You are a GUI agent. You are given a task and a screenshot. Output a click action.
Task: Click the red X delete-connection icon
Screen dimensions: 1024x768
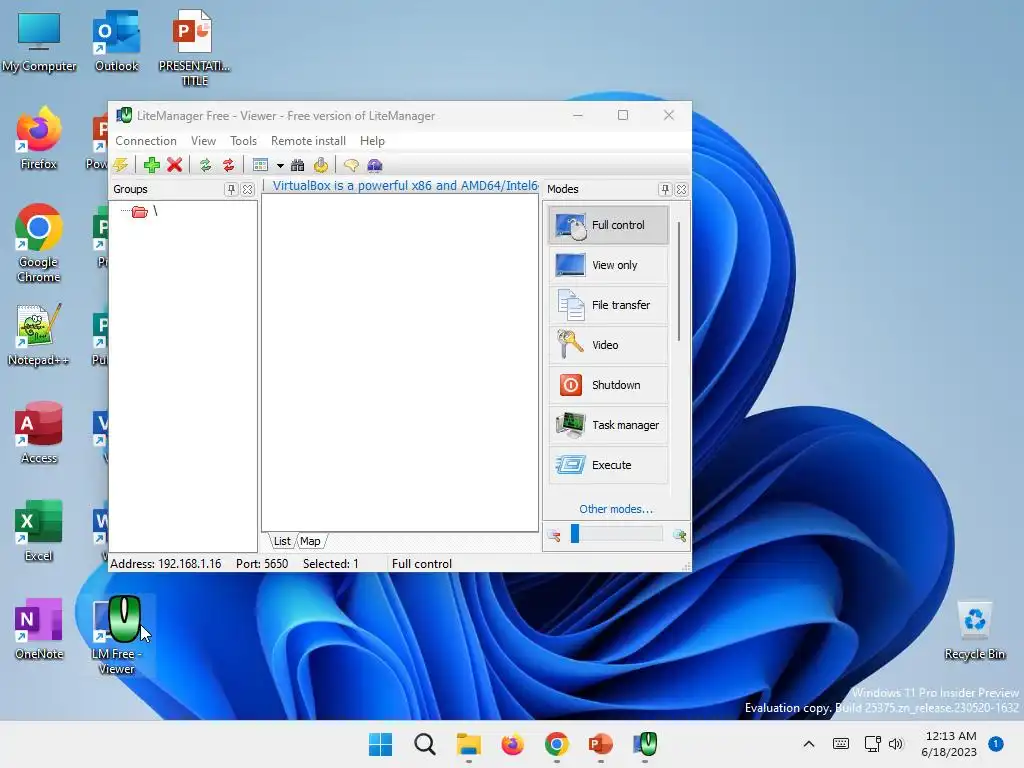[x=174, y=165]
